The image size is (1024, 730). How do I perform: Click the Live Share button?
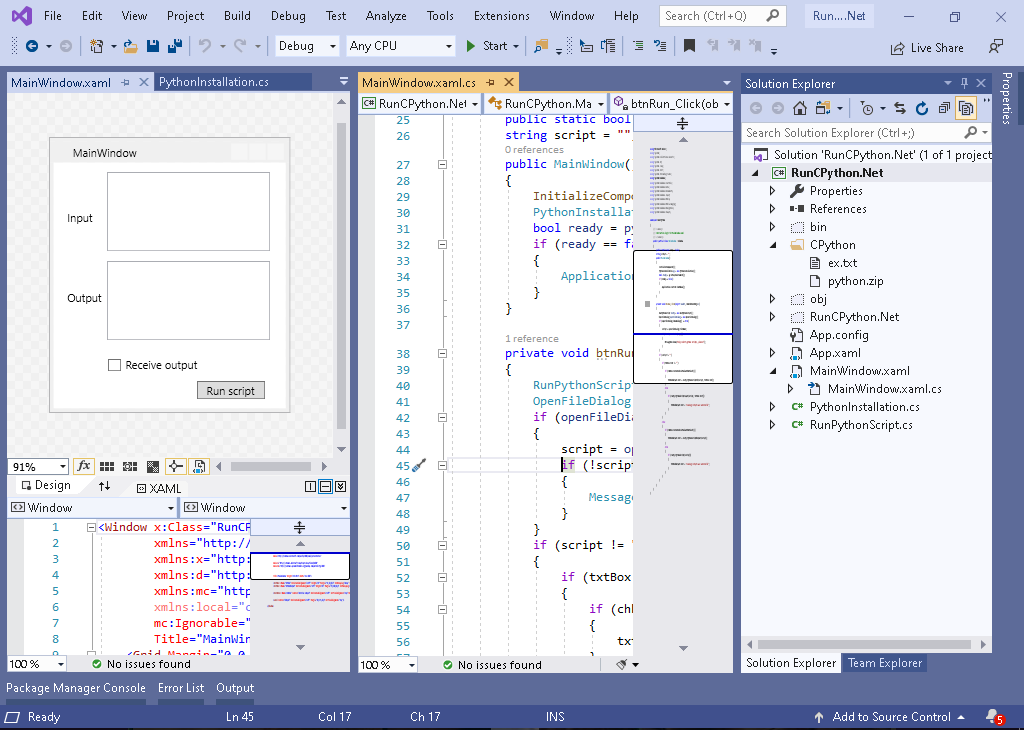[x=927, y=48]
